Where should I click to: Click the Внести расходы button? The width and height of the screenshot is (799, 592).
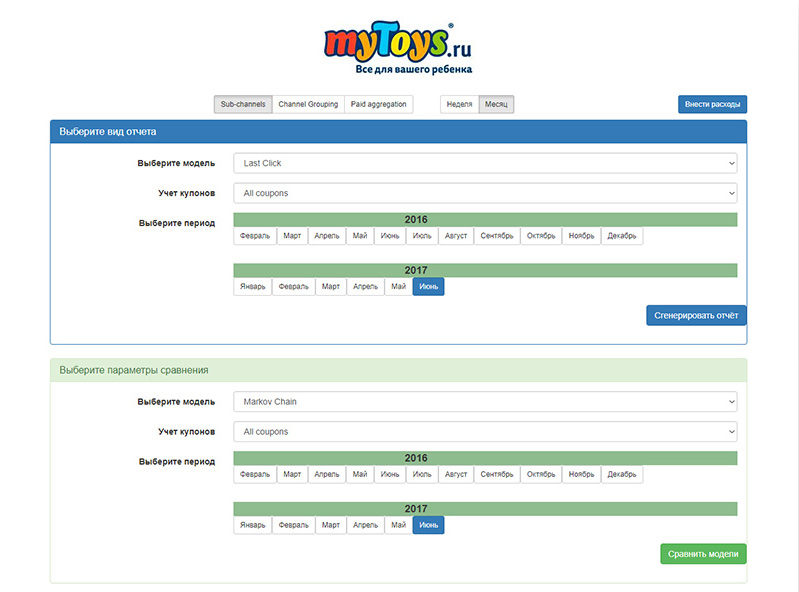(712, 104)
